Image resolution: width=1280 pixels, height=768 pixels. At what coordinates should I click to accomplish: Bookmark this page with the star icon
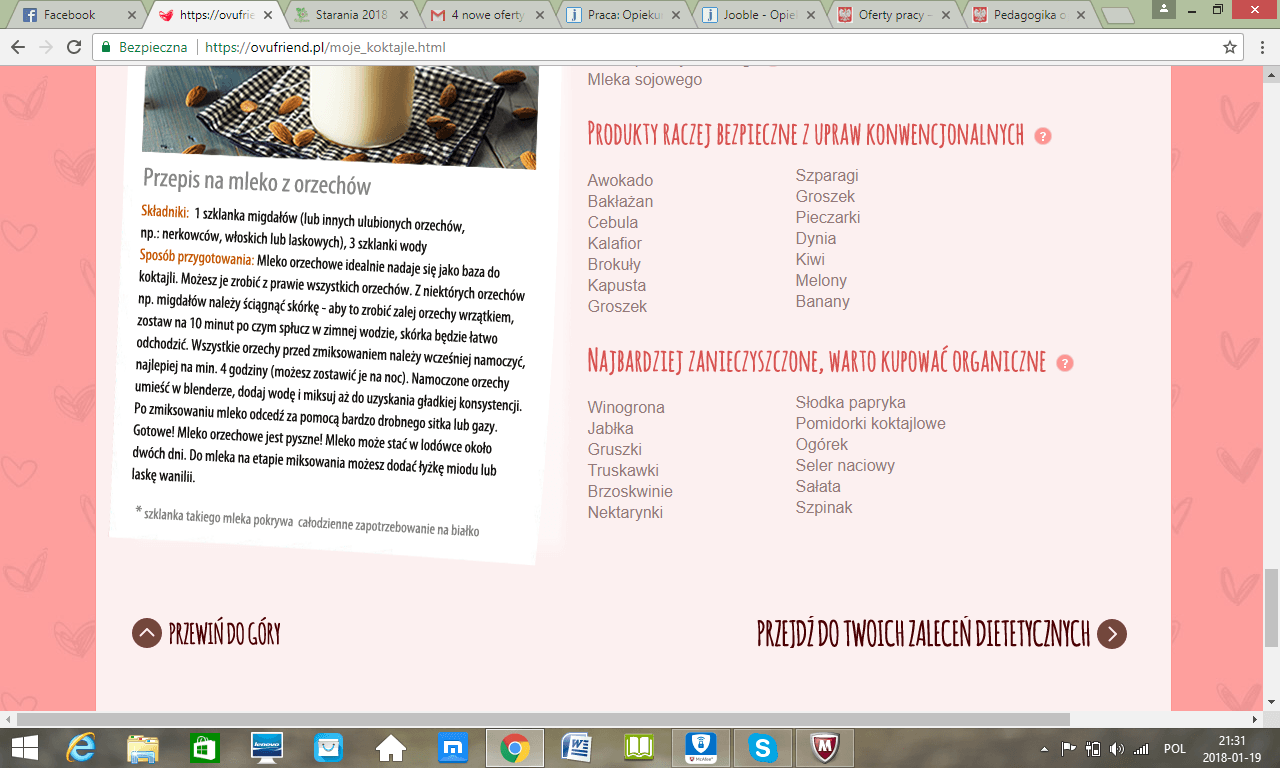[x=1230, y=47]
